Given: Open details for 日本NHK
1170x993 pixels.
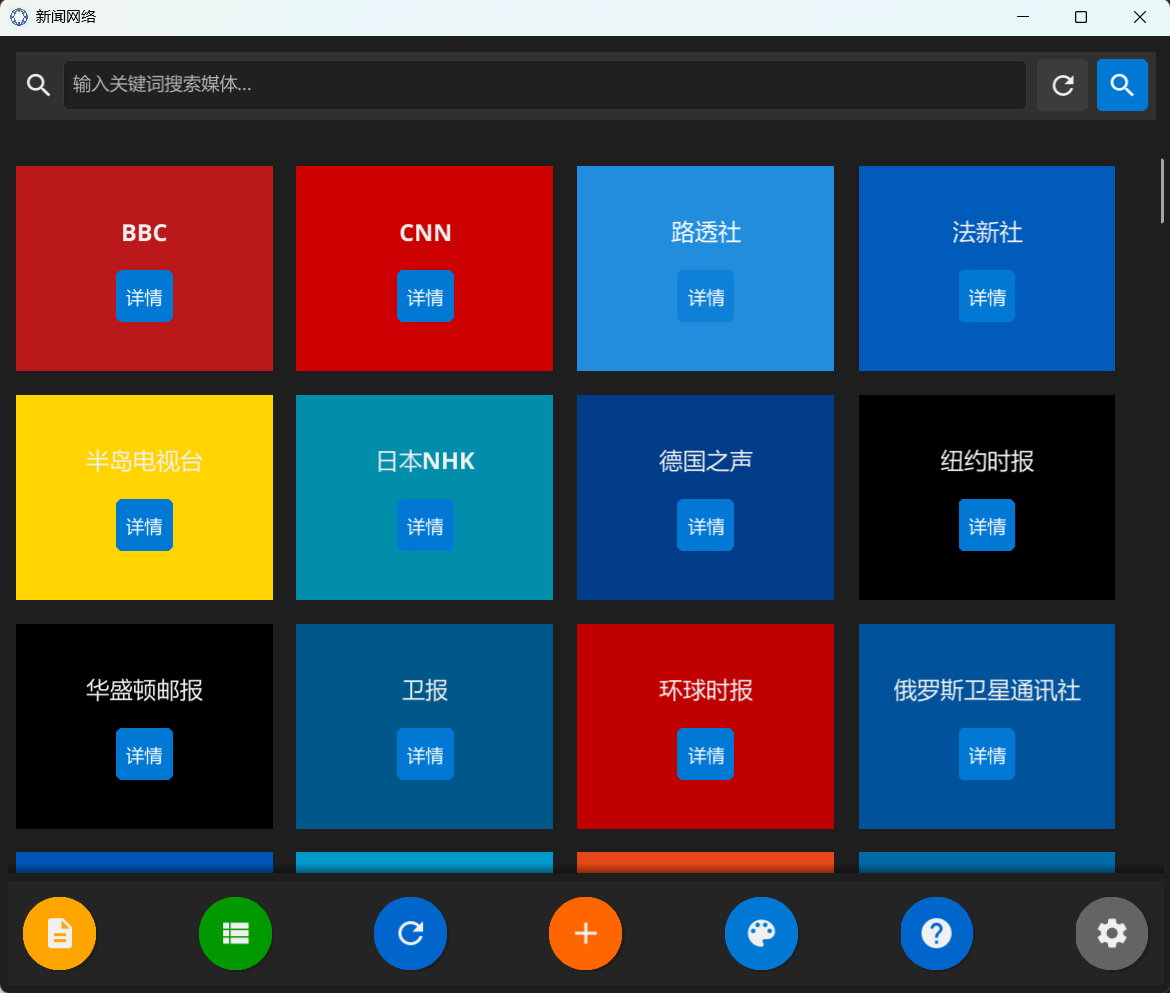Looking at the screenshot, I should (x=425, y=525).
